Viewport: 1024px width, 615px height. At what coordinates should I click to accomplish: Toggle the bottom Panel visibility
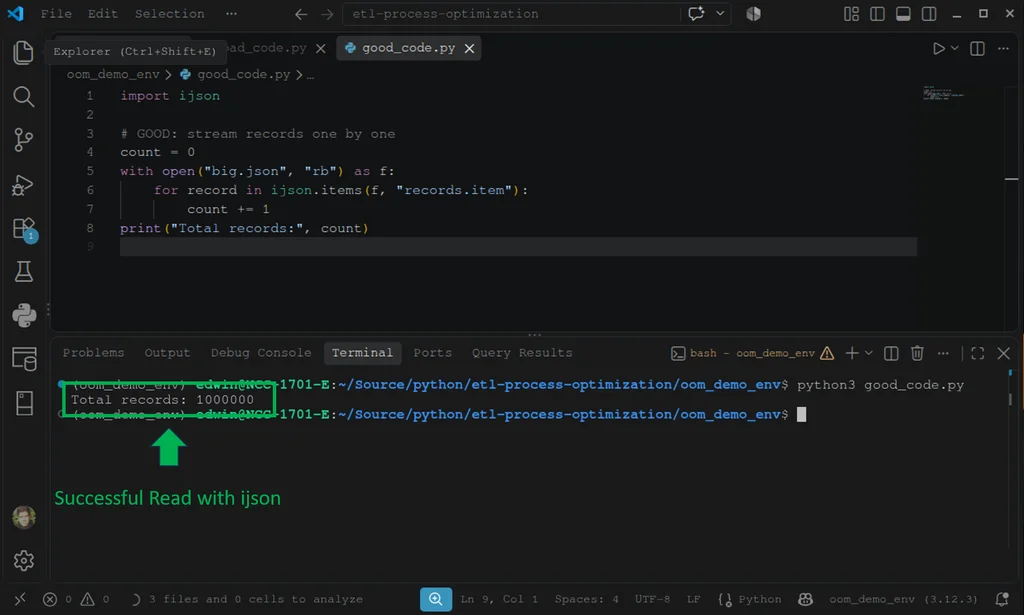coord(903,14)
